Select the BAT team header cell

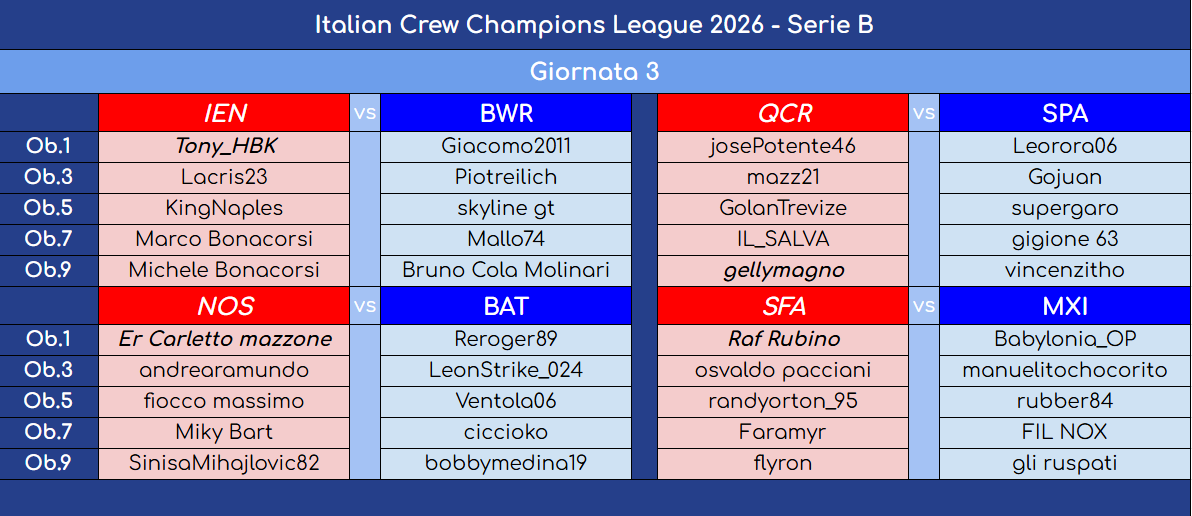(x=506, y=305)
